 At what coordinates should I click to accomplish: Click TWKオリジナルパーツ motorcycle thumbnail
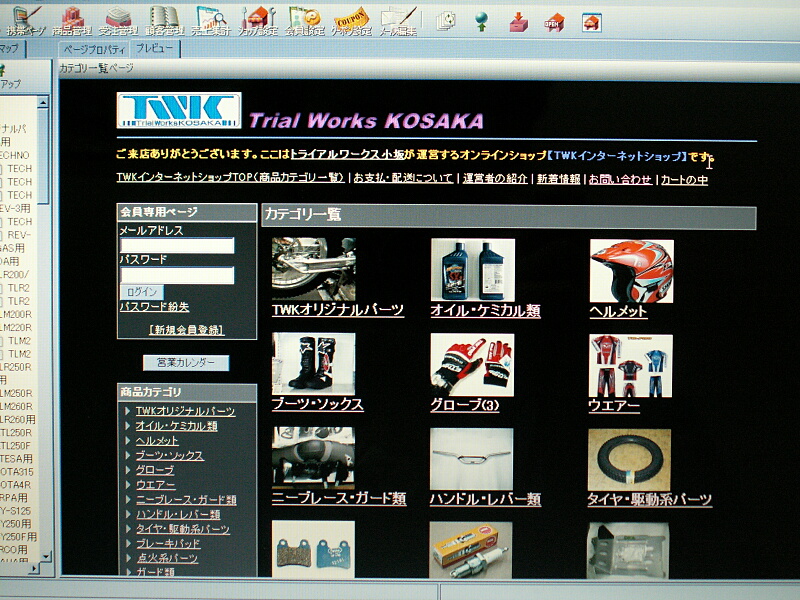pos(314,269)
